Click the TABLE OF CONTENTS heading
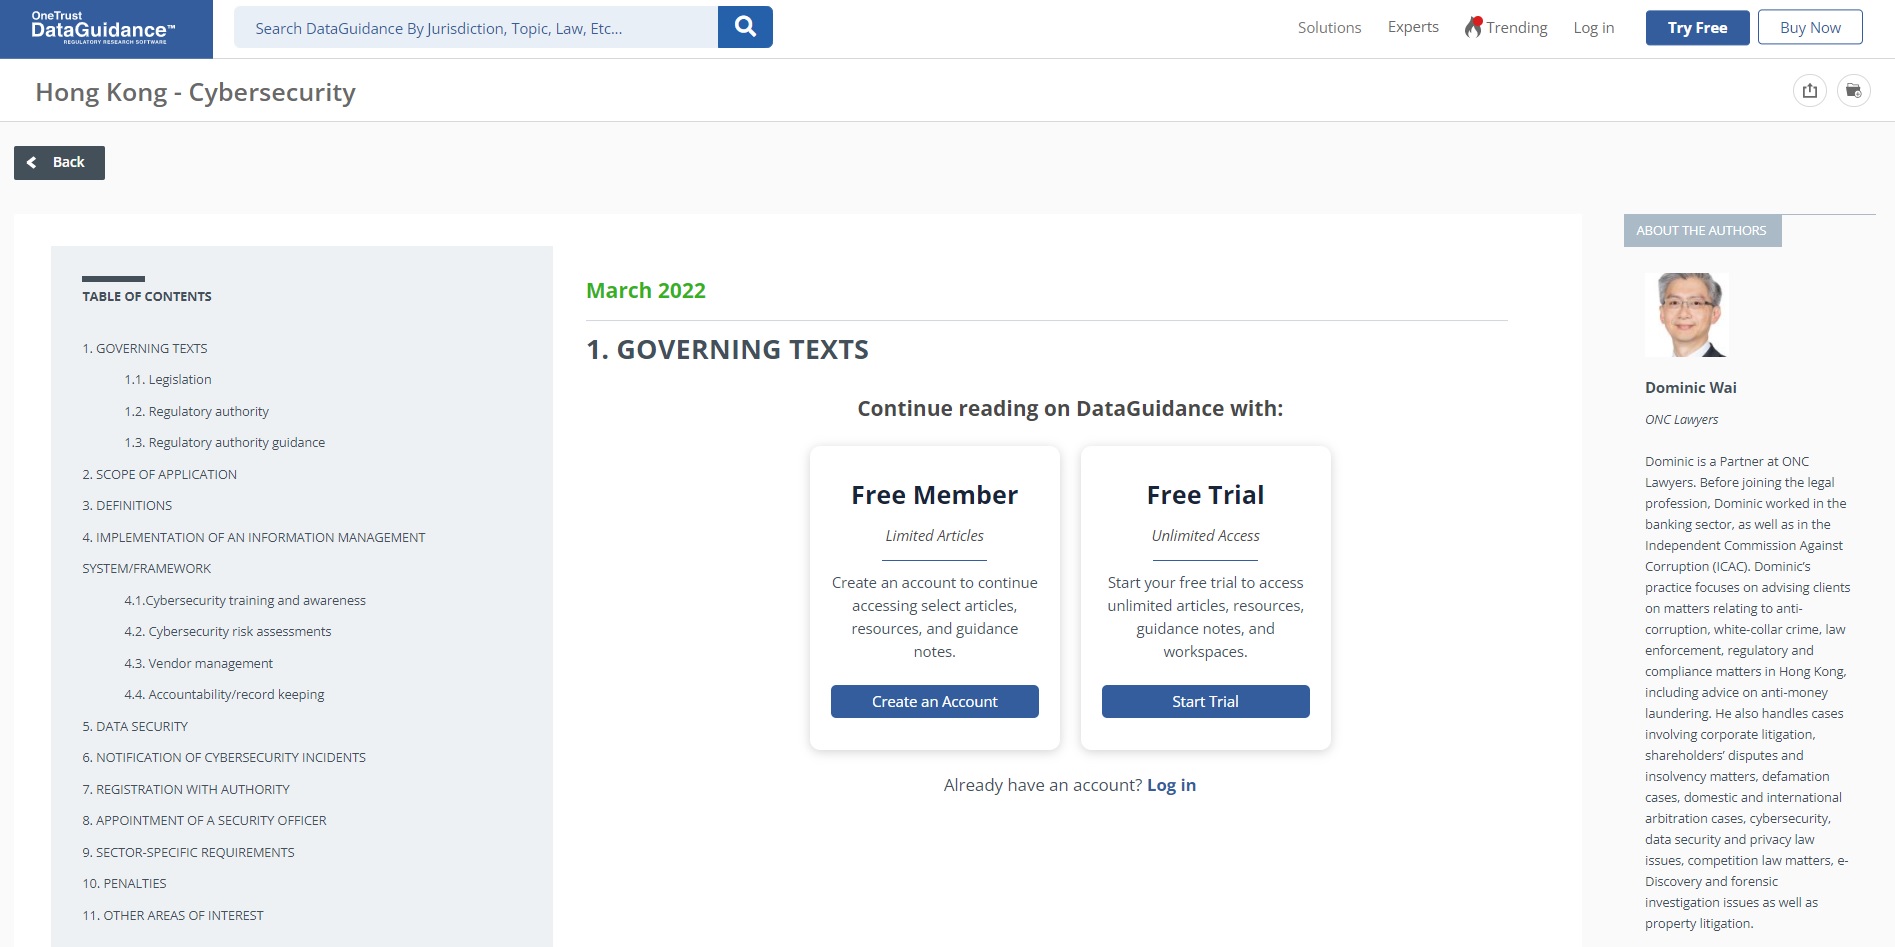The image size is (1895, 947). tap(147, 296)
